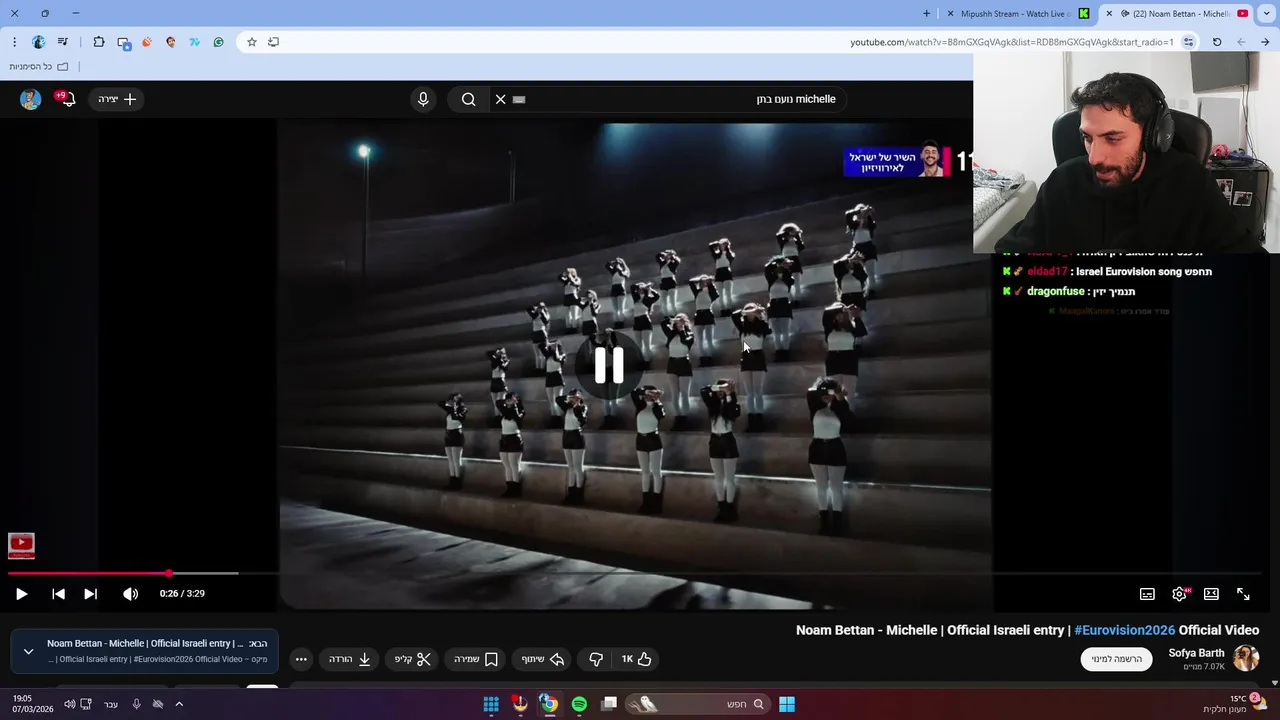The image size is (1280, 720).
Task: Click the YouTube search magnifier button
Action: click(x=468, y=99)
